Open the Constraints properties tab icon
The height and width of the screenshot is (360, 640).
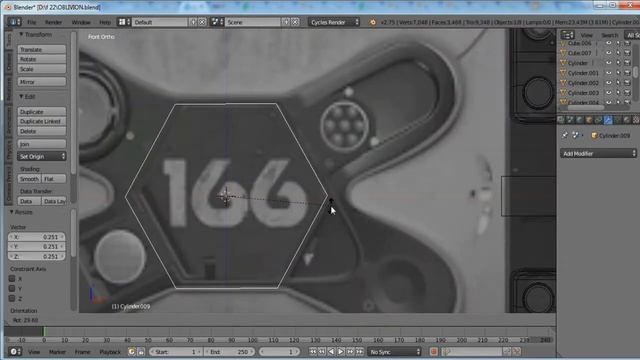598,120
